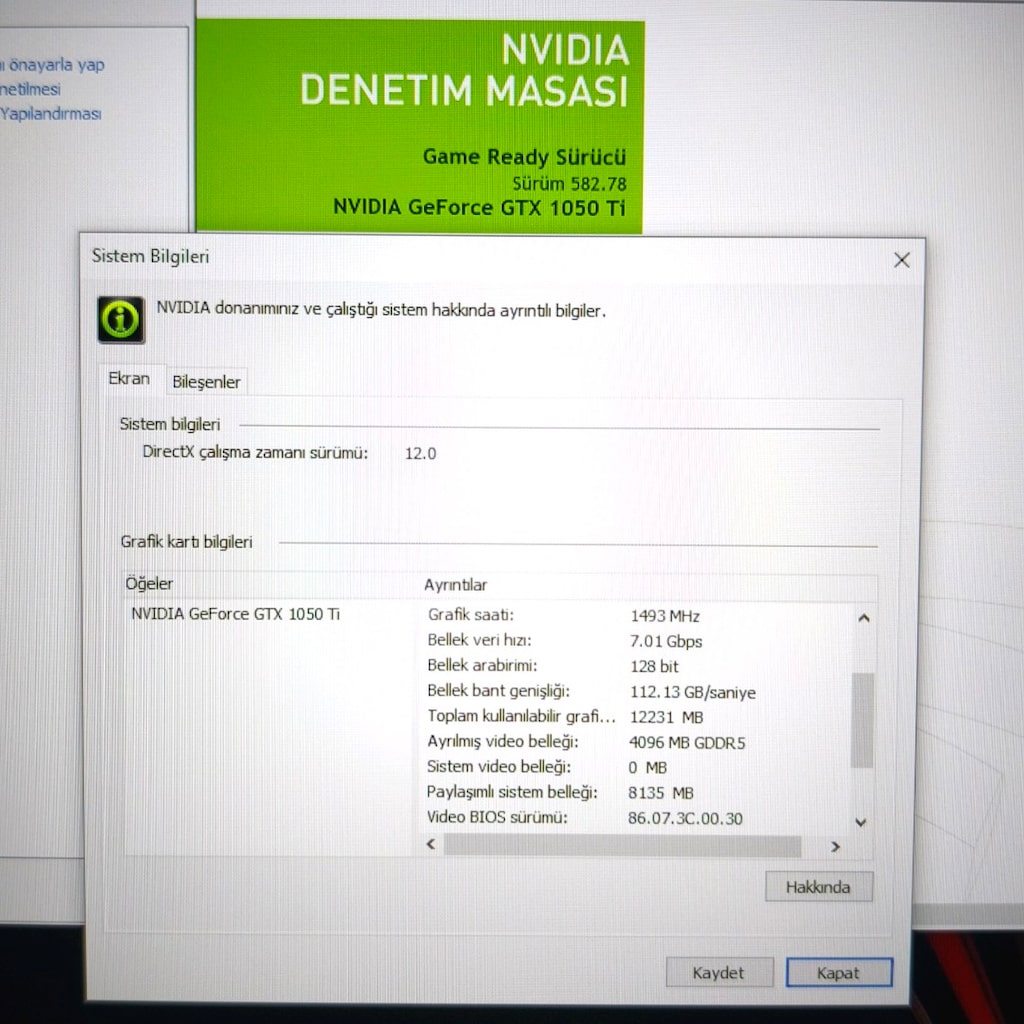Click the Sürüm 582.78 text in banner

[569, 184]
